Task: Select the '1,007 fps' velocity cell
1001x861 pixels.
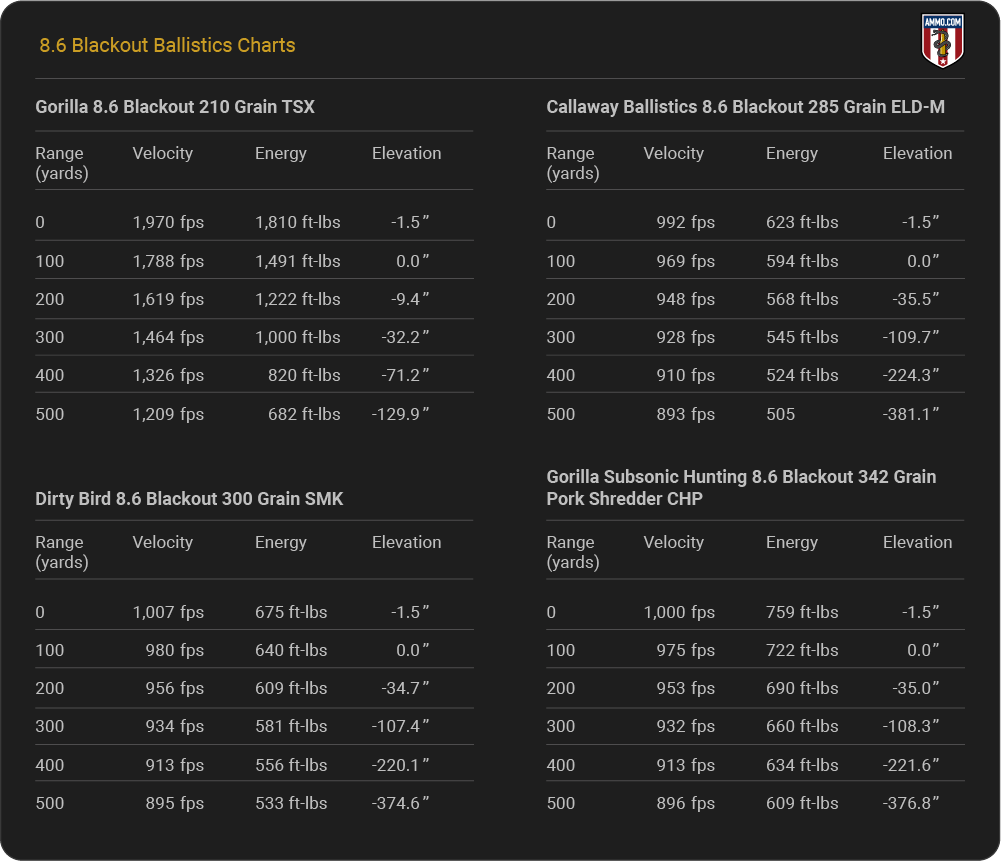Action: pos(169,612)
